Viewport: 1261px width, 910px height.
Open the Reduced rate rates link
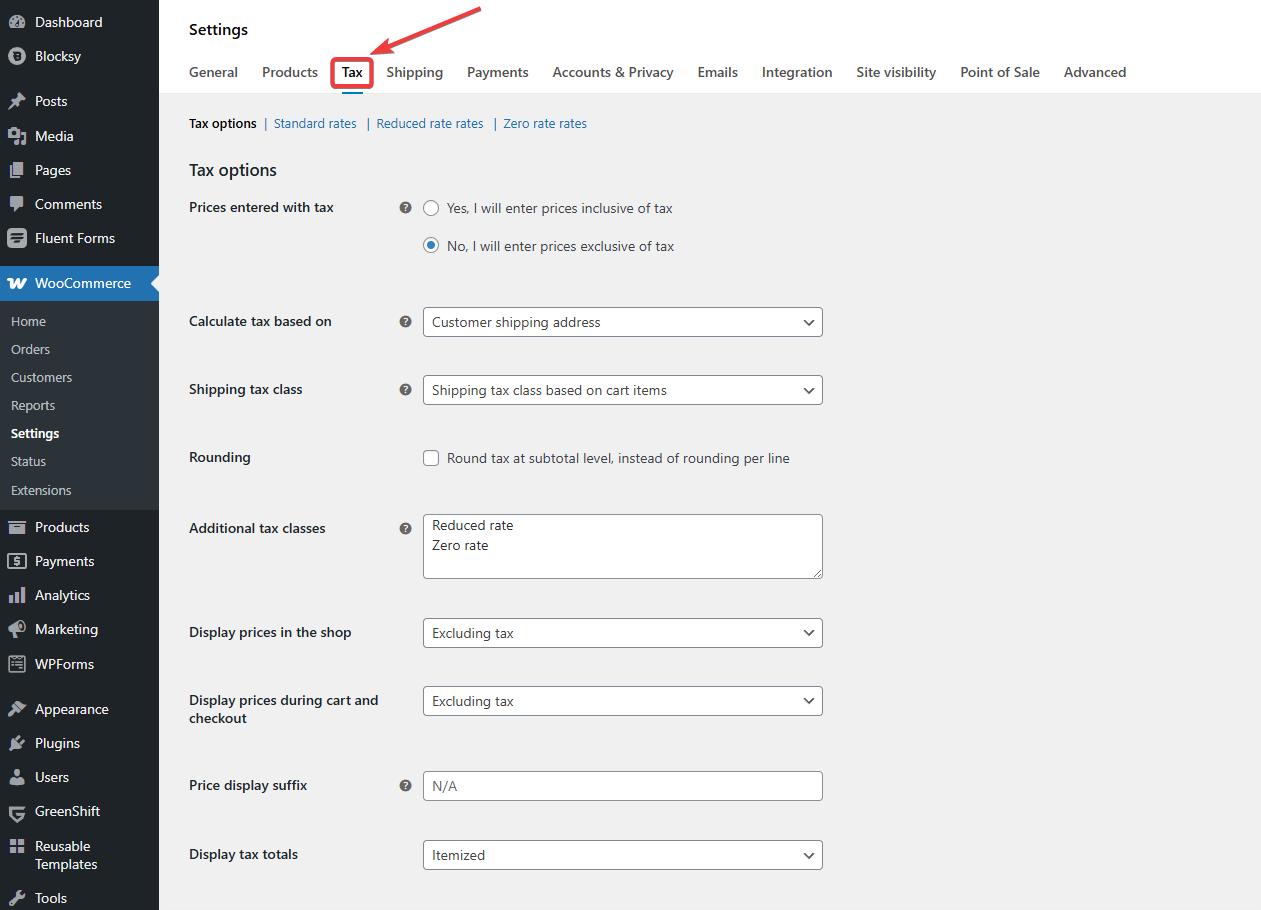430,124
